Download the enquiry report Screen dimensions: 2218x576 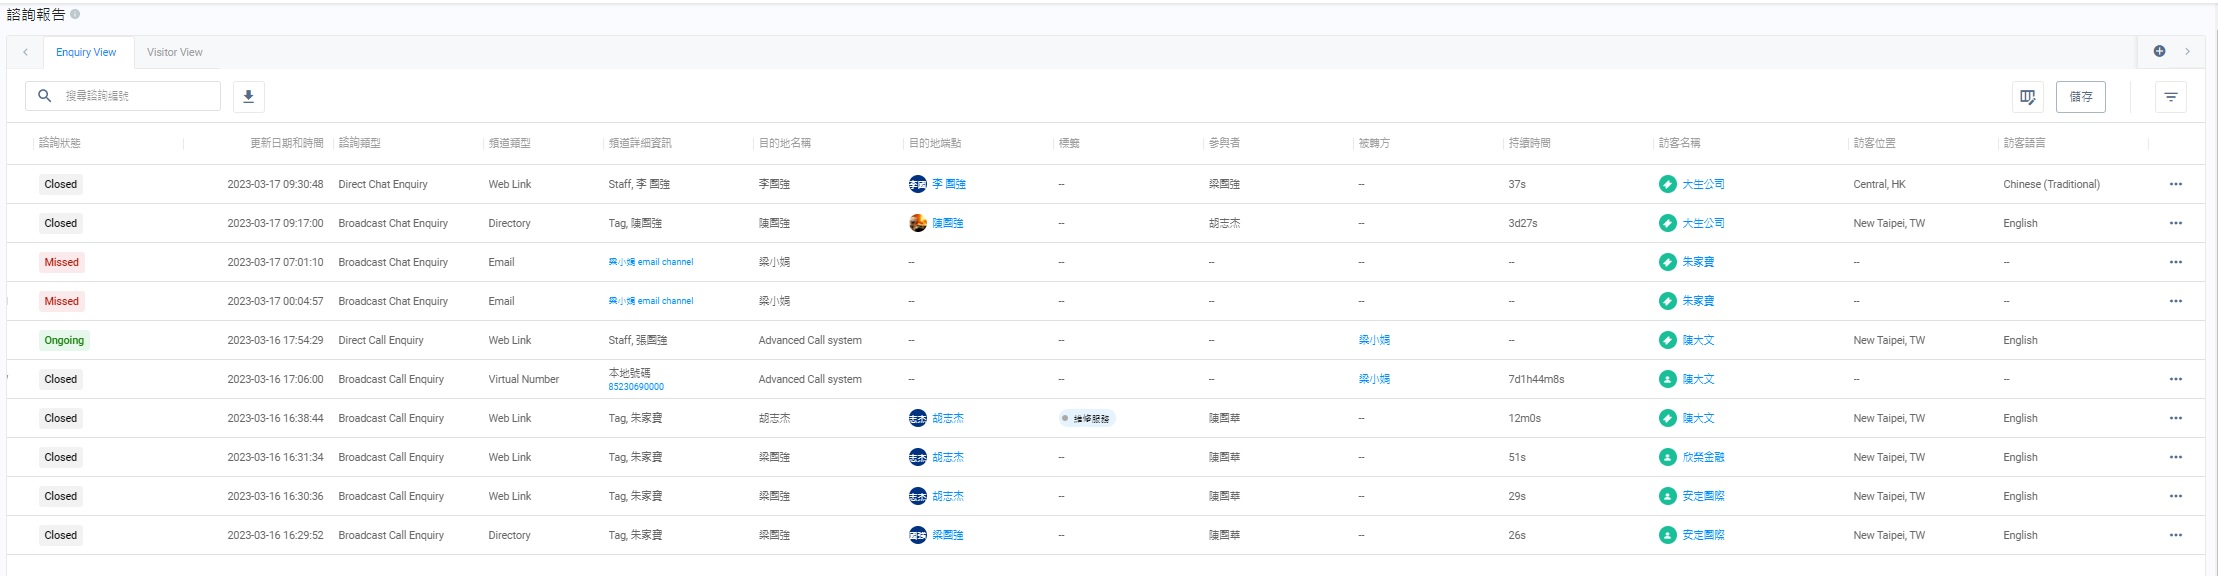(x=249, y=96)
